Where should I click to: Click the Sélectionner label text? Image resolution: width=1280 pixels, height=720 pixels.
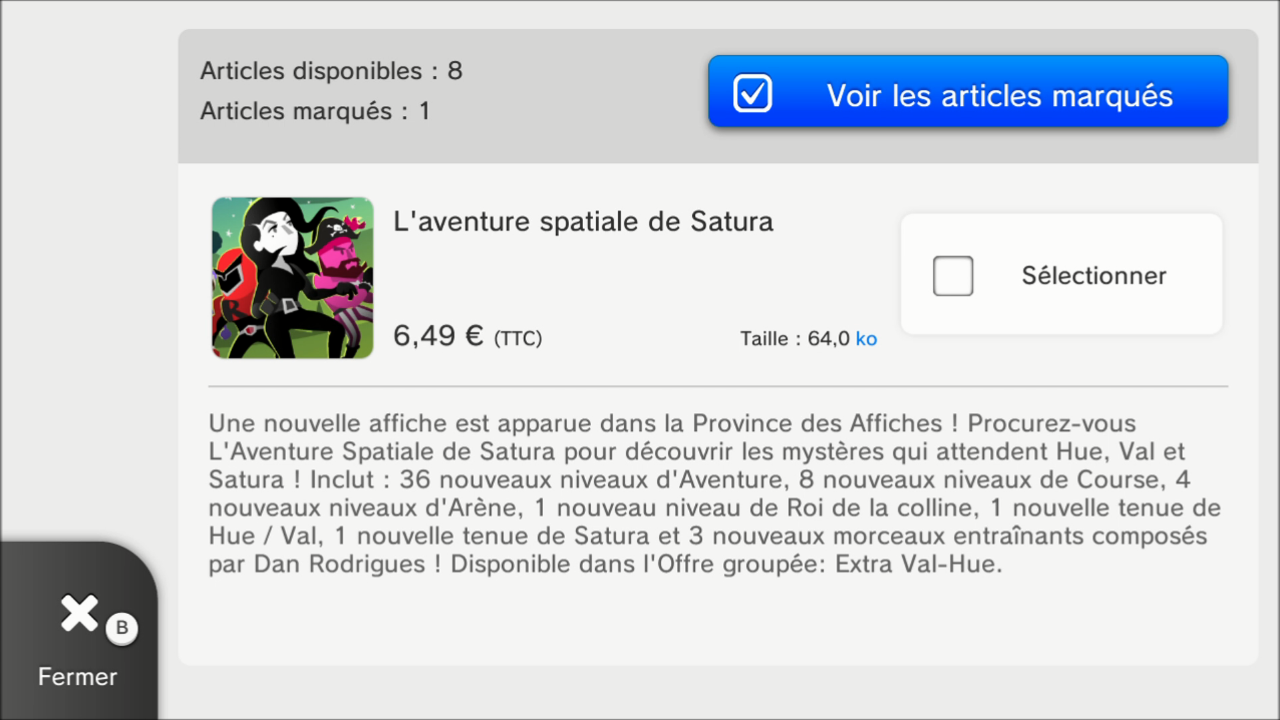1094,276
